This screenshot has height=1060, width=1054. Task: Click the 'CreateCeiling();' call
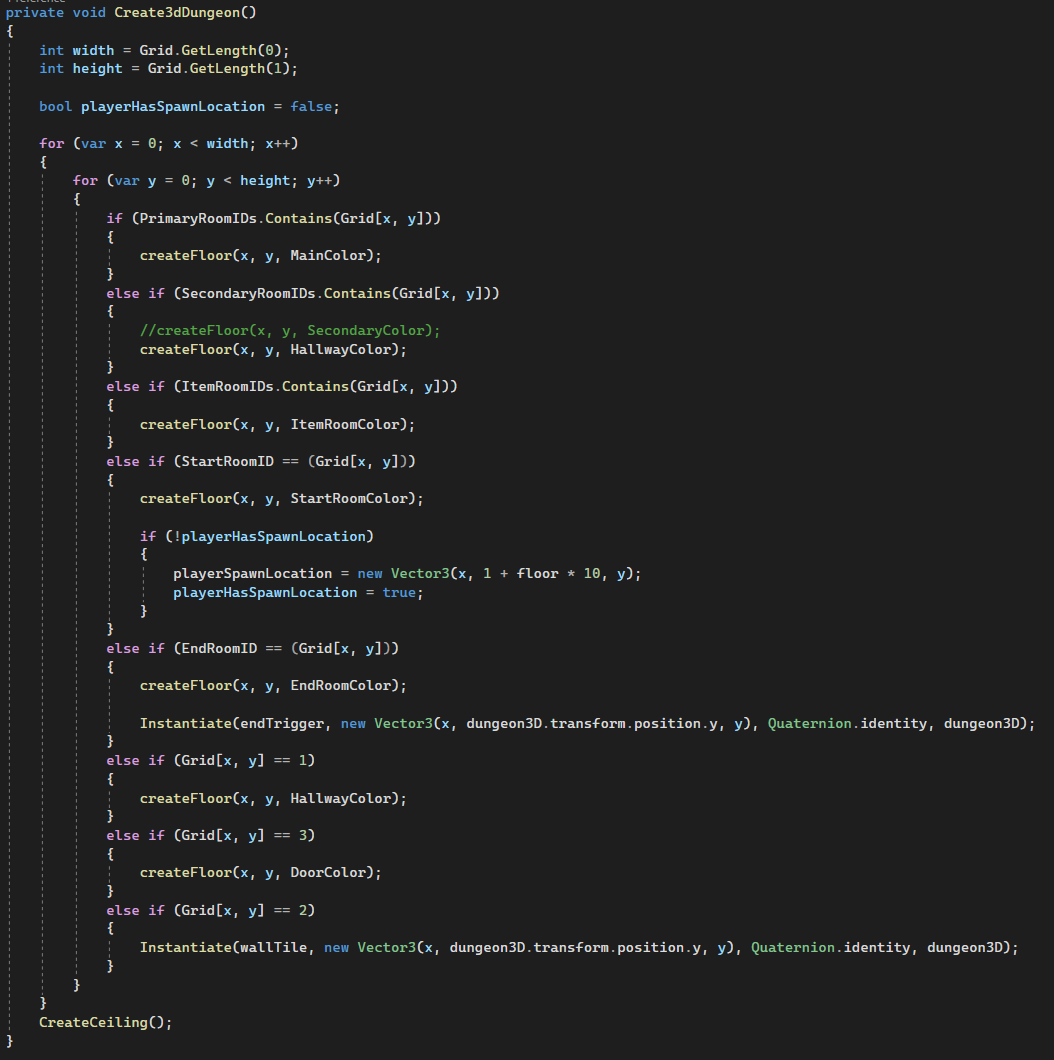pyautogui.click(x=105, y=1023)
